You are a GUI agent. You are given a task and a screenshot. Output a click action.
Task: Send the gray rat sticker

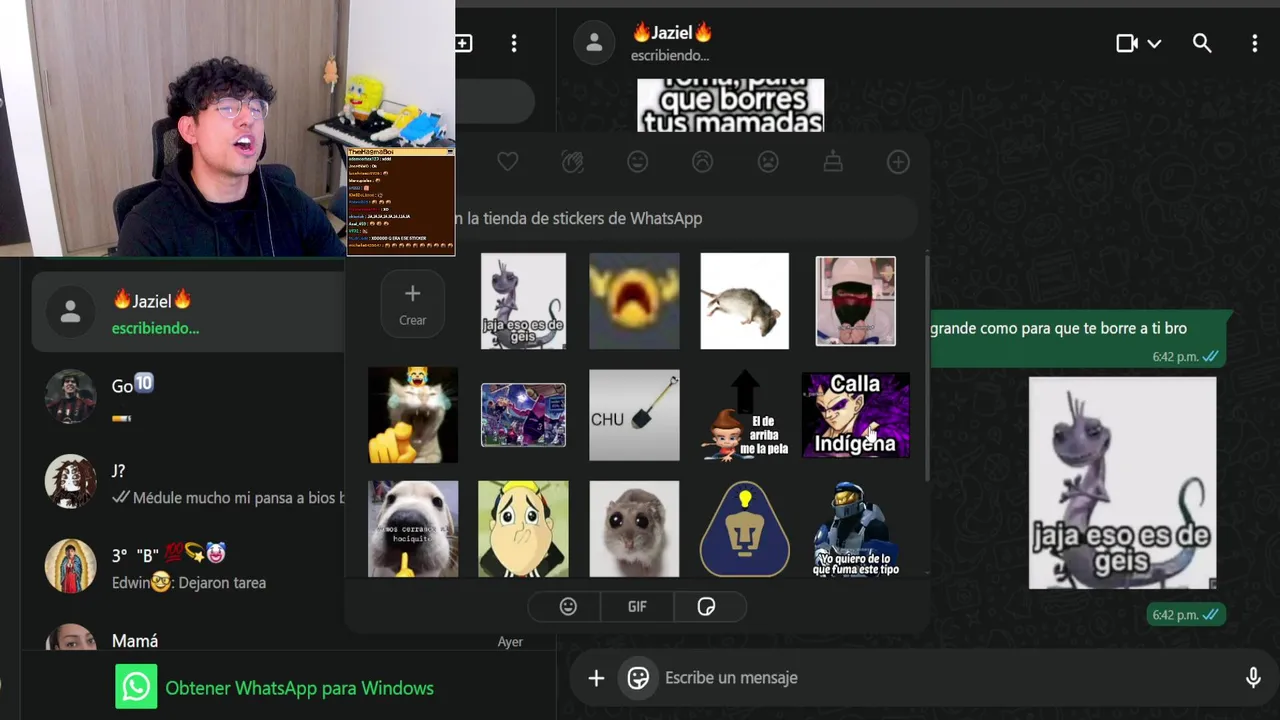pos(744,301)
